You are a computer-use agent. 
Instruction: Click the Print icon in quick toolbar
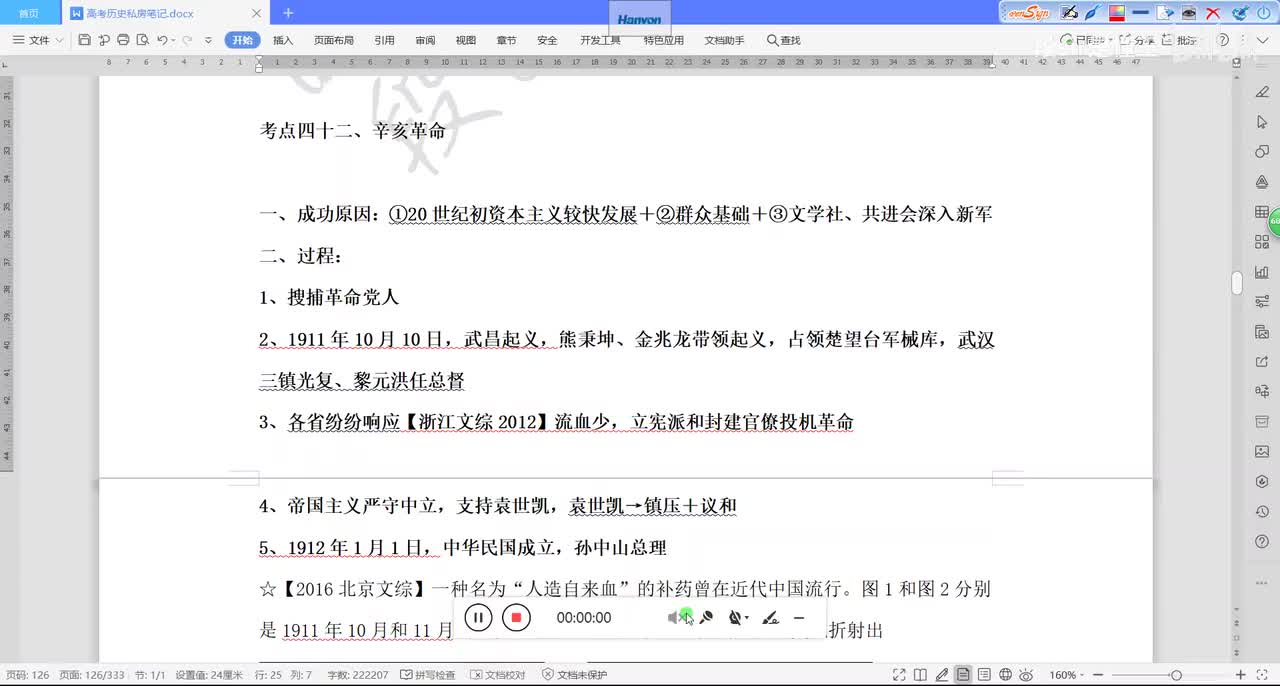click(x=123, y=40)
